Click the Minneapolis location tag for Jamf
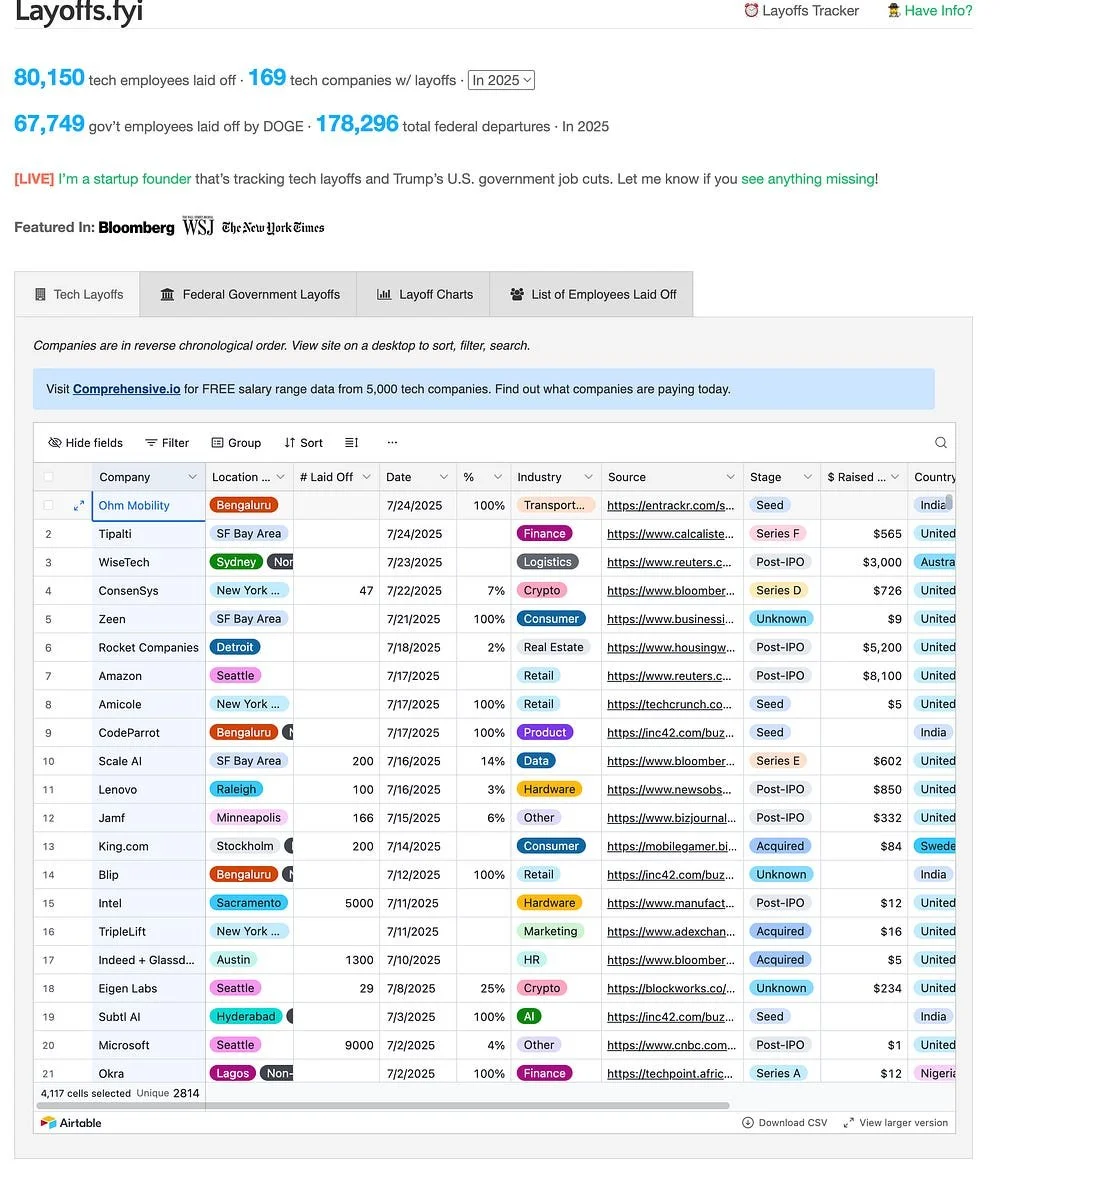The image size is (1100, 1178). point(248,818)
